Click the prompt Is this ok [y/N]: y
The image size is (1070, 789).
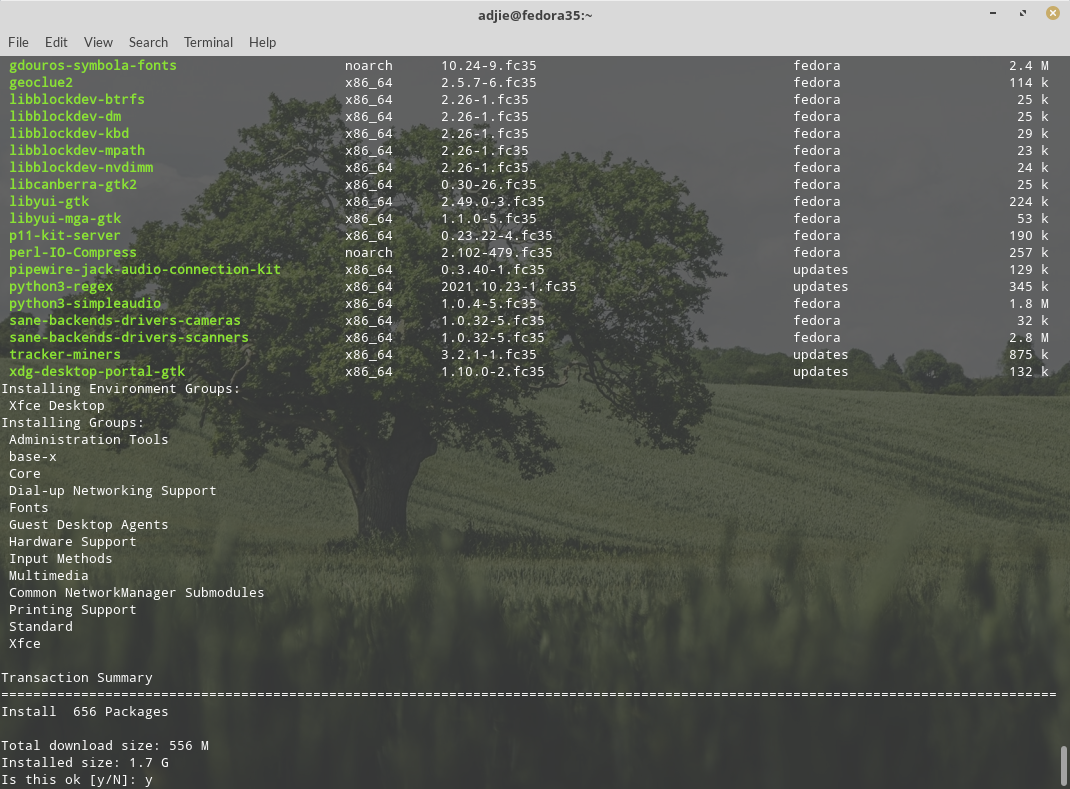(77, 780)
